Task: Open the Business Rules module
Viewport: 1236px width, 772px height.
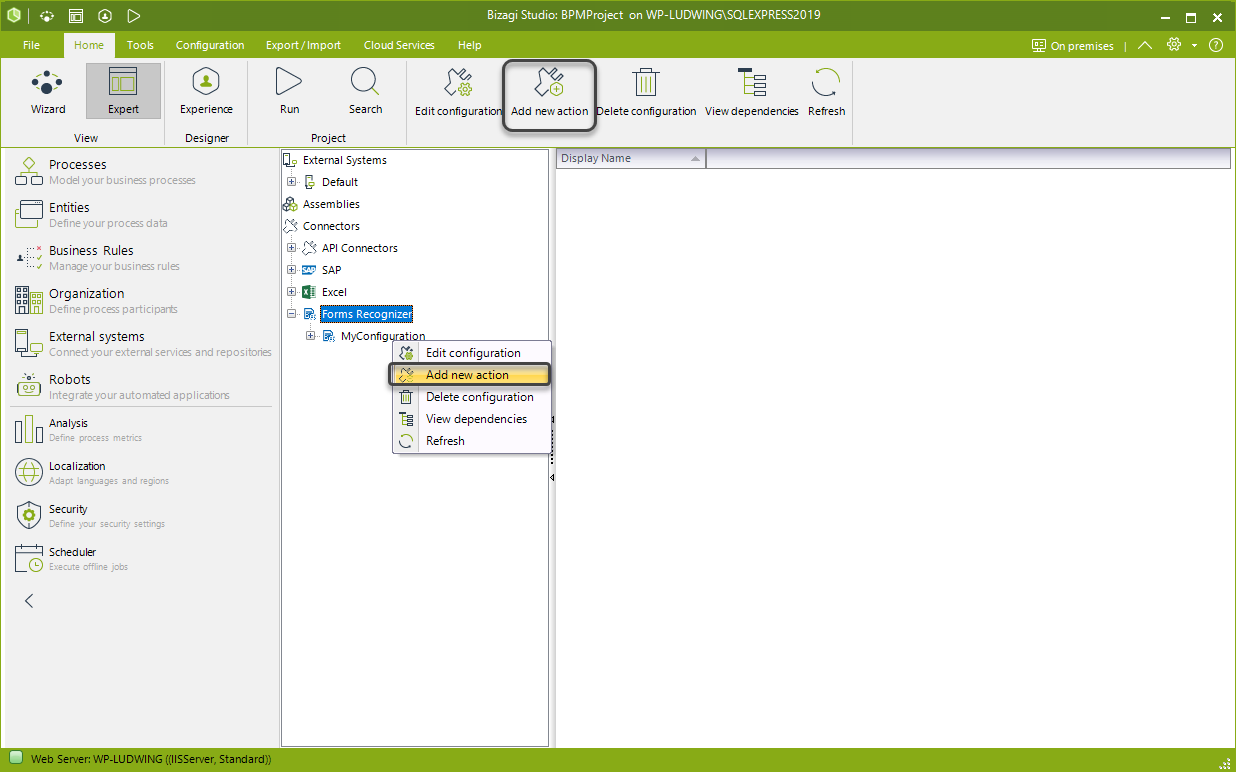Action: point(144,257)
